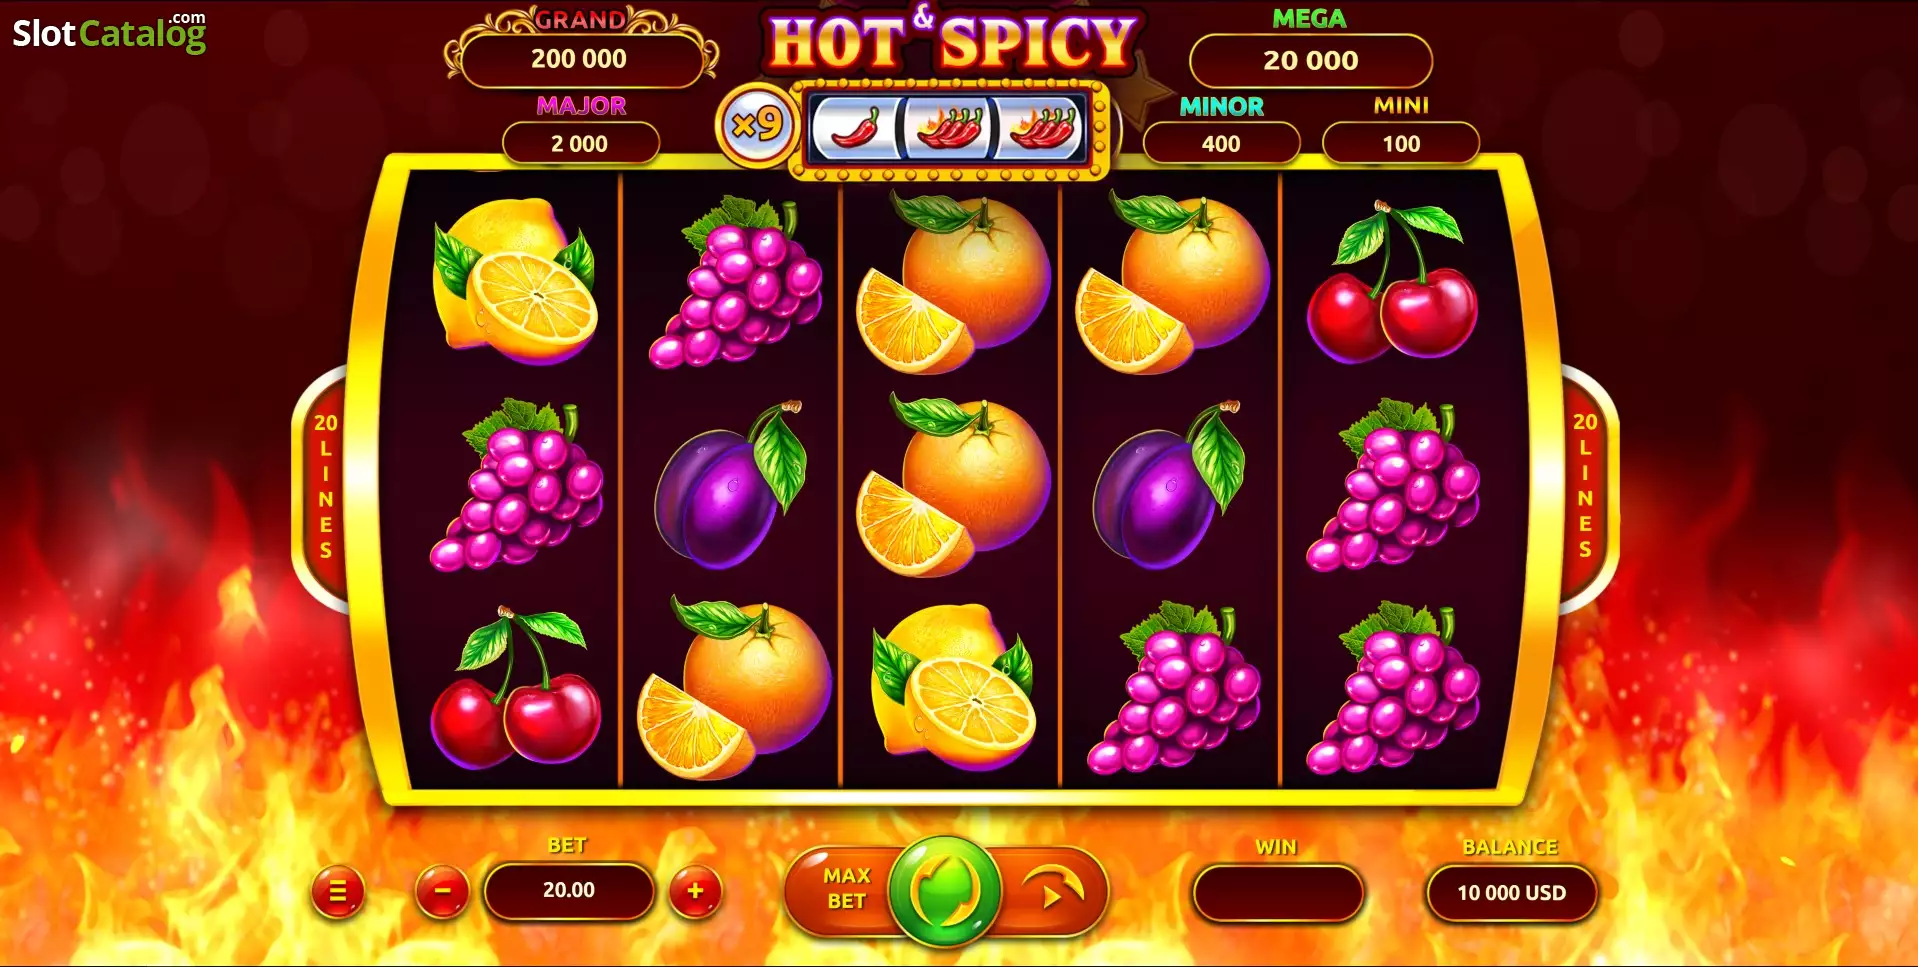
Task: Start autoplay with the arrow button
Action: pyautogui.click(x=1052, y=888)
